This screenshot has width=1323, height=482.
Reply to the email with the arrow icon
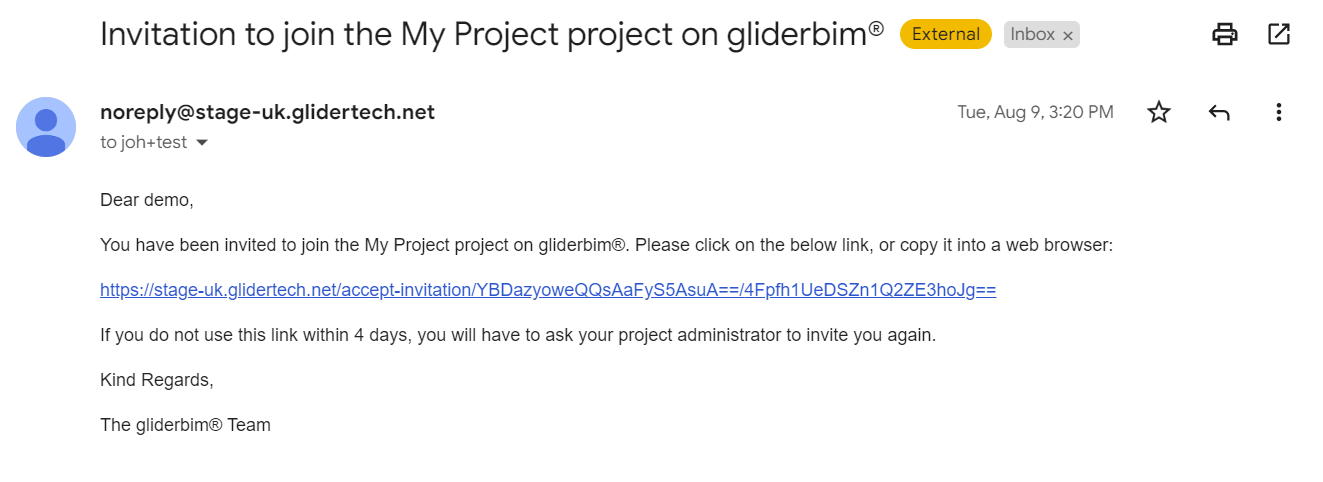1218,112
